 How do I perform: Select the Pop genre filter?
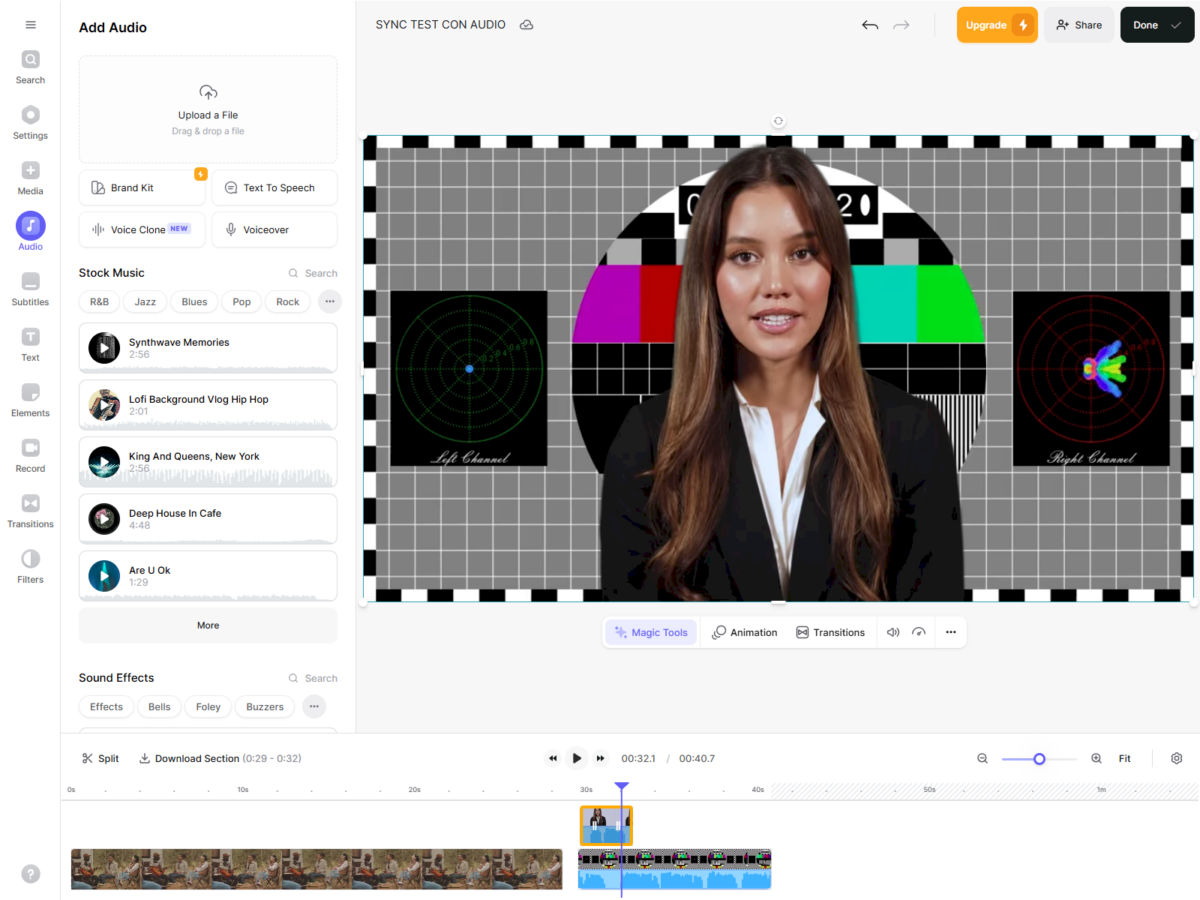(242, 301)
